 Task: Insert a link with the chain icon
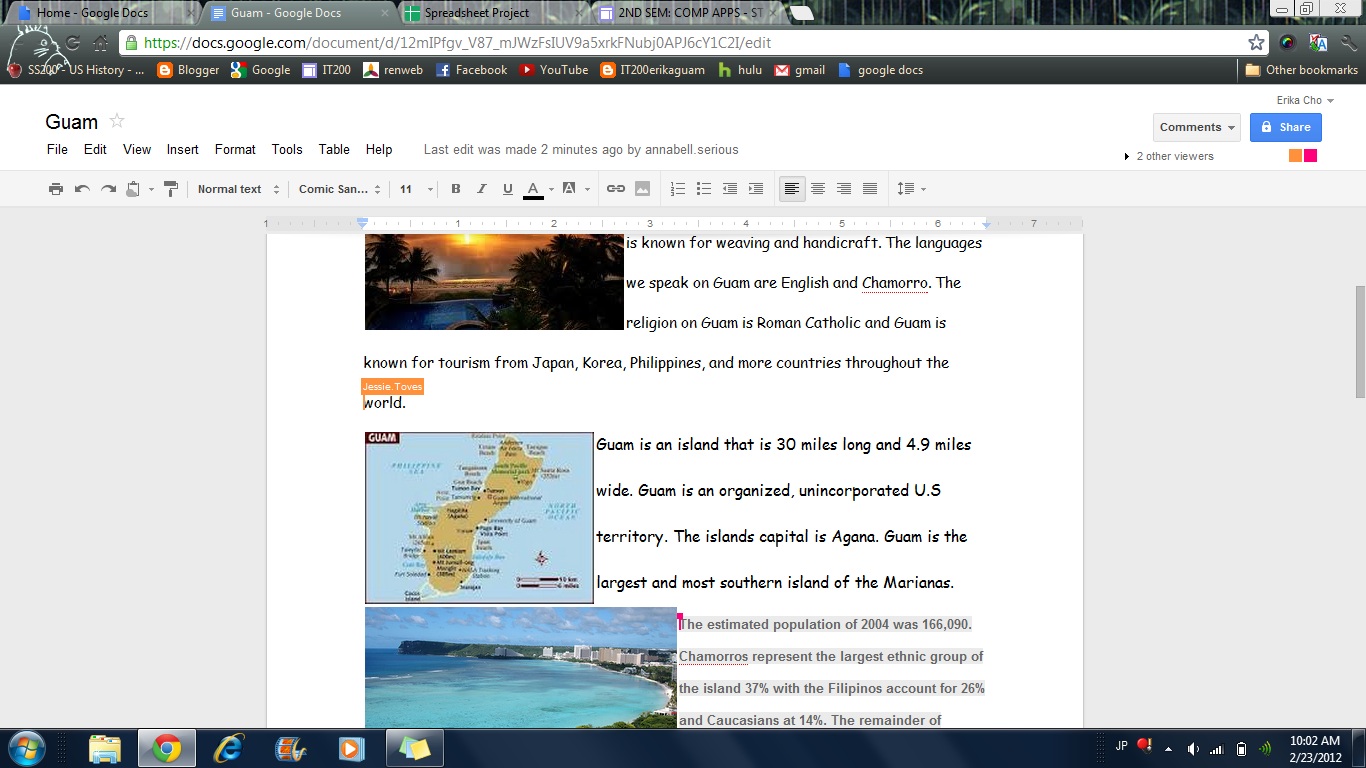tap(616, 189)
